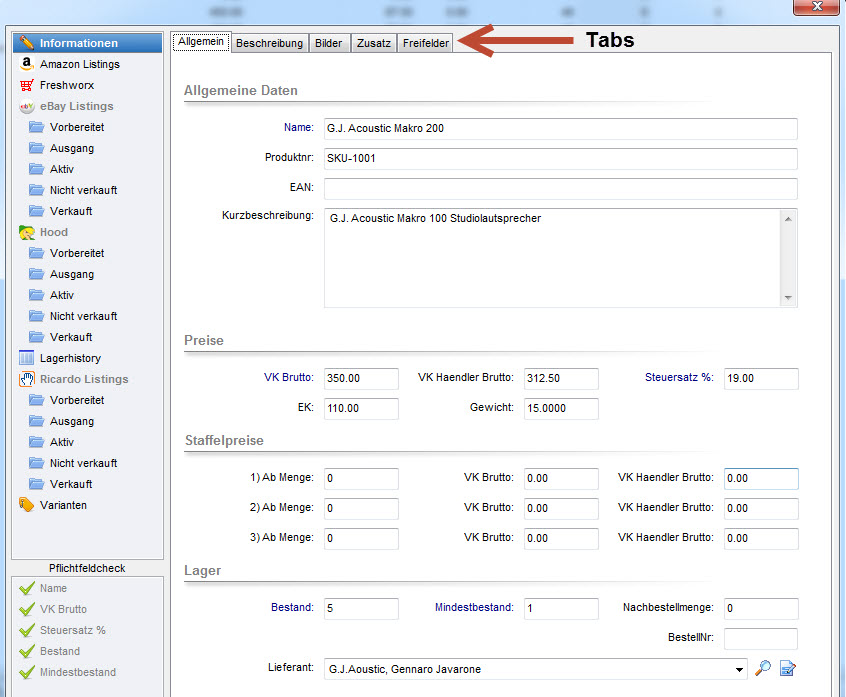Image resolution: width=846 pixels, height=697 pixels.
Task: Click the Gewicht field
Action: 561,408
